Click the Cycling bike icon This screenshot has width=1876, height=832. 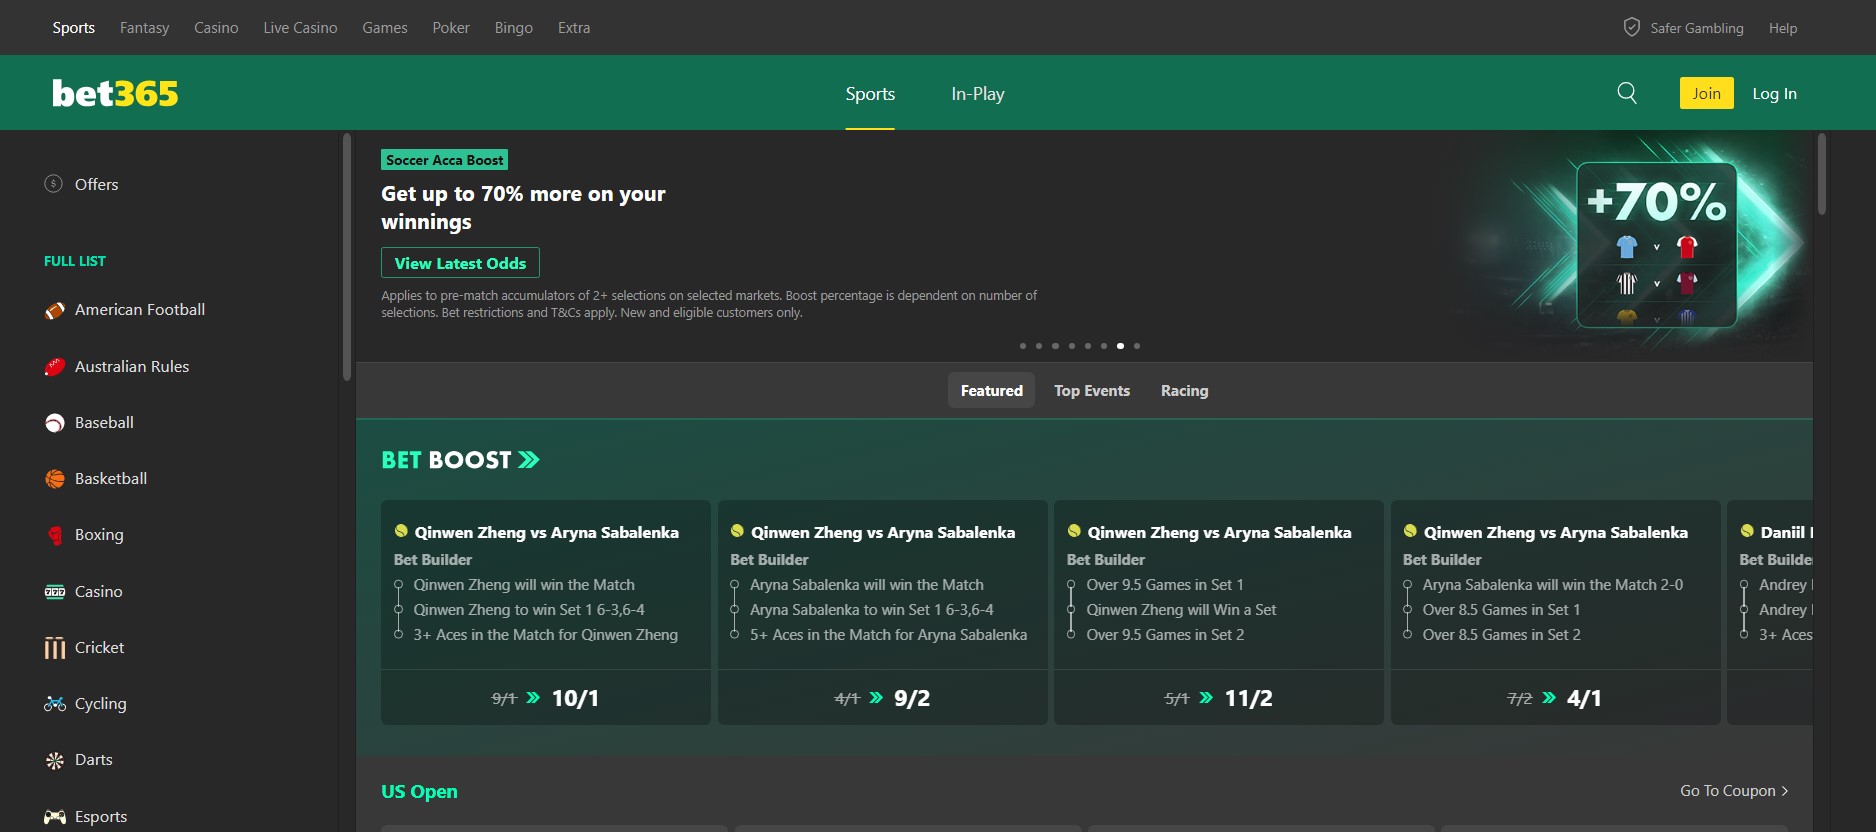tap(55, 704)
